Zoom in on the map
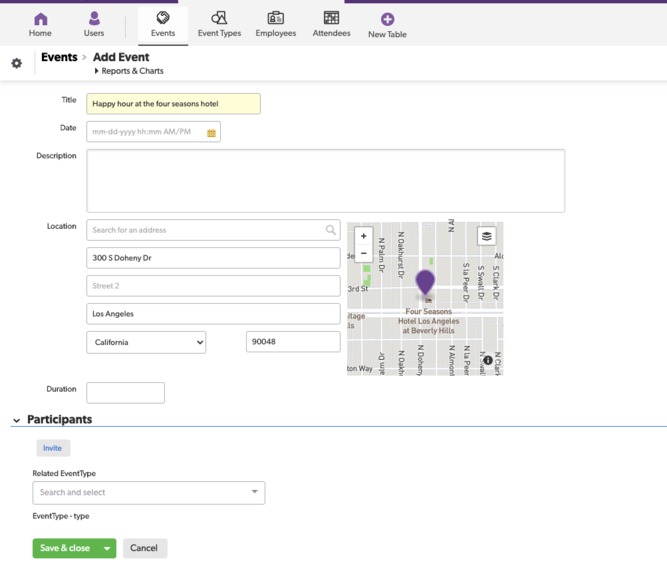This screenshot has height=573, width=667. point(364,236)
